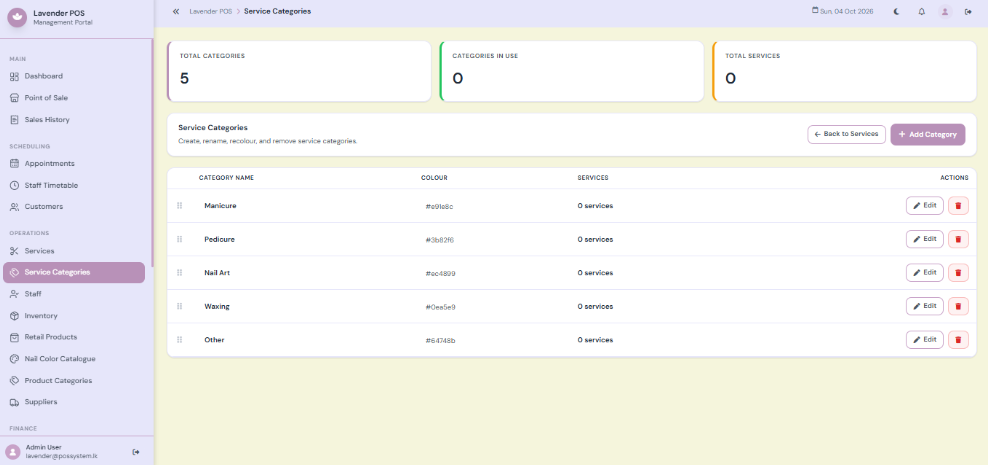Viewport: 988px width, 466px height.
Task: Click the colour code #e91e8c
Action: pyautogui.click(x=440, y=207)
